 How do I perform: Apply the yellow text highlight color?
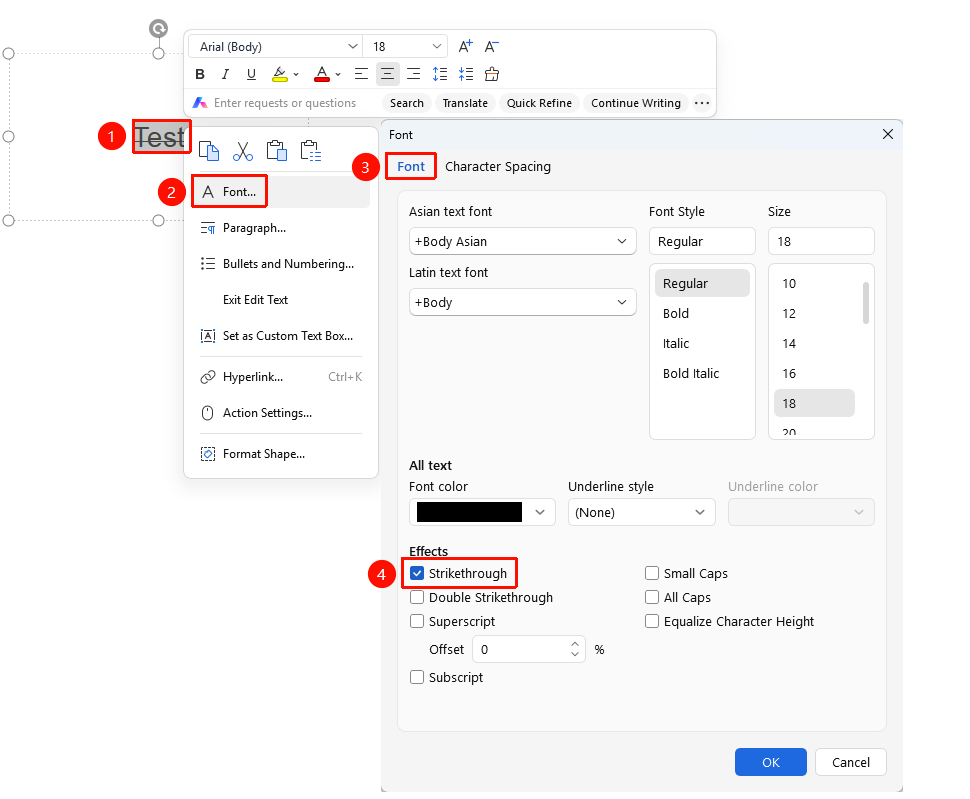(280, 74)
